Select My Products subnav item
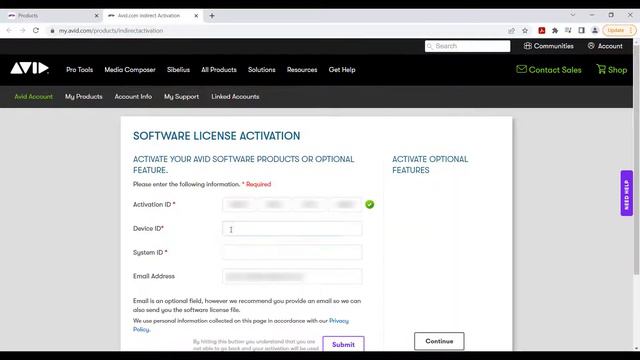The width and height of the screenshot is (640, 360). pos(84,97)
